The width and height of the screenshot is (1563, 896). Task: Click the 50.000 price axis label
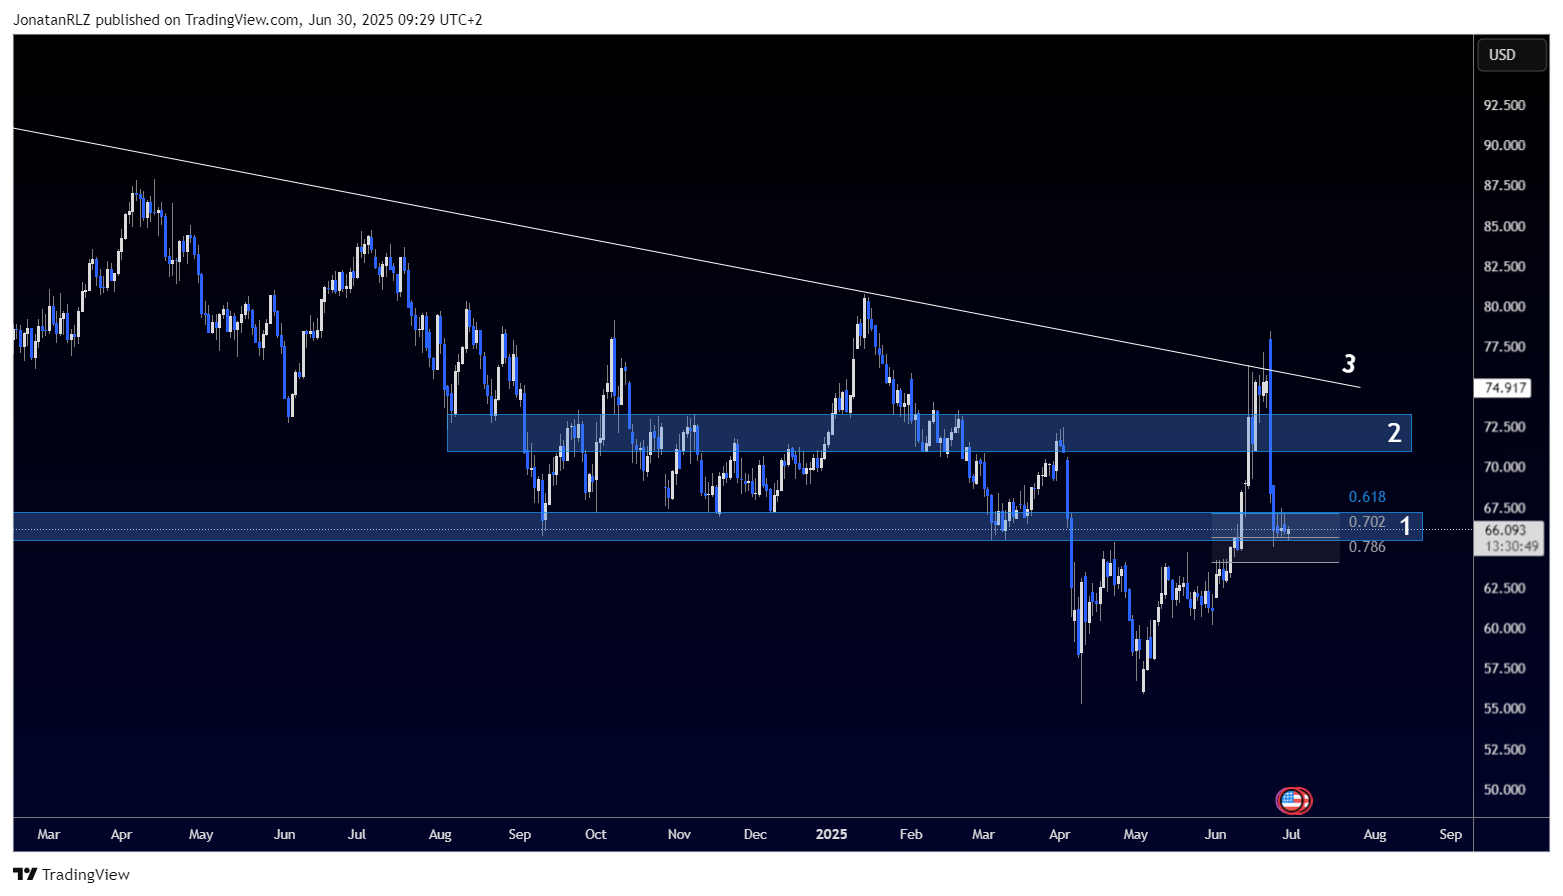coord(1504,790)
